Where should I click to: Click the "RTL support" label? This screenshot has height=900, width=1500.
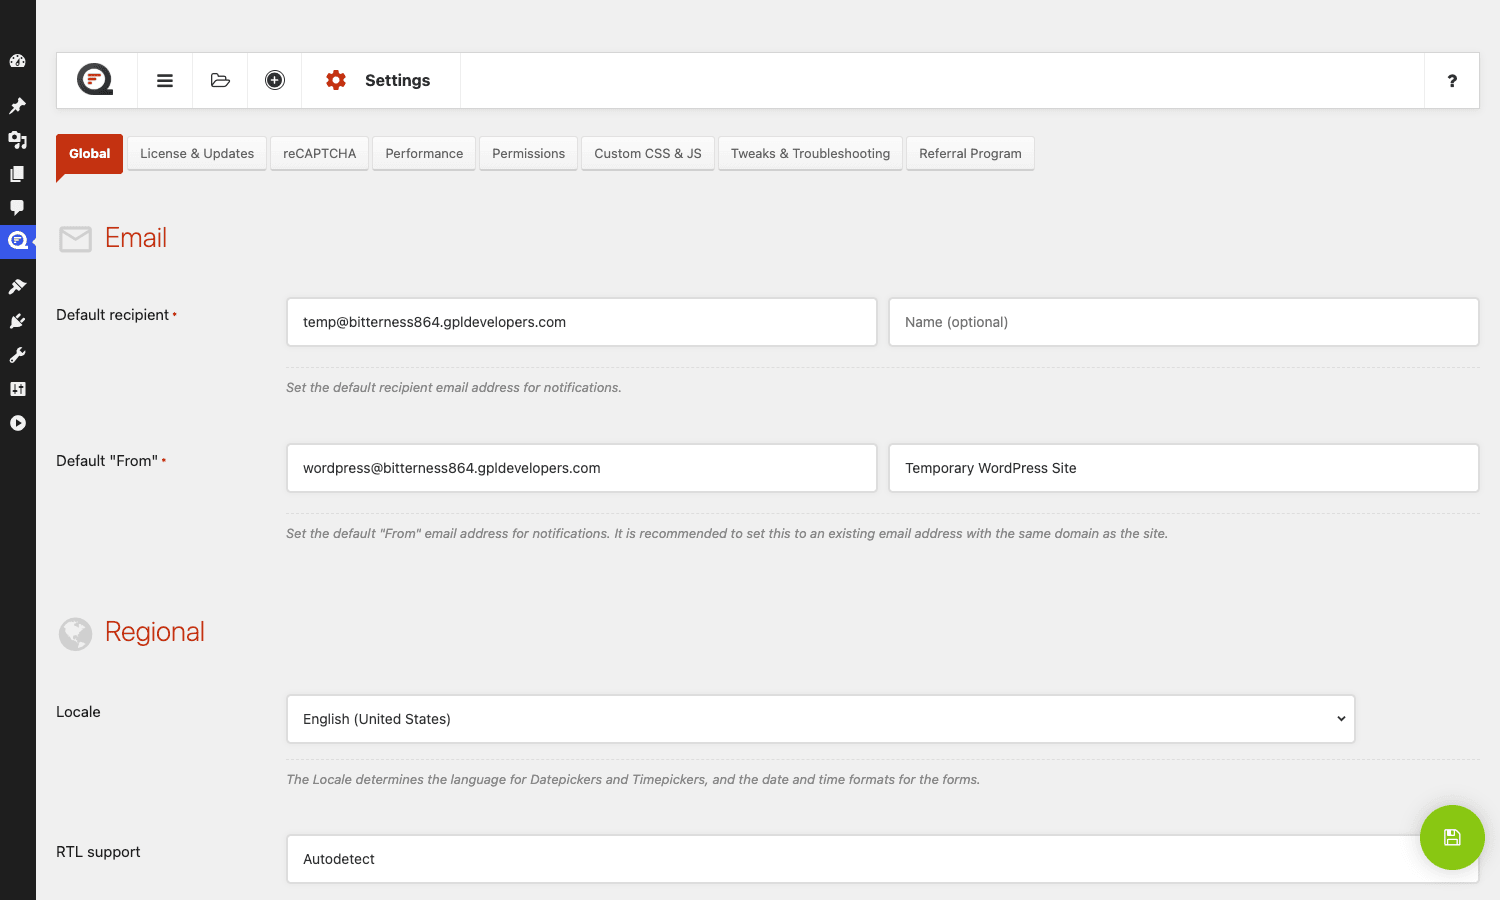click(x=98, y=852)
